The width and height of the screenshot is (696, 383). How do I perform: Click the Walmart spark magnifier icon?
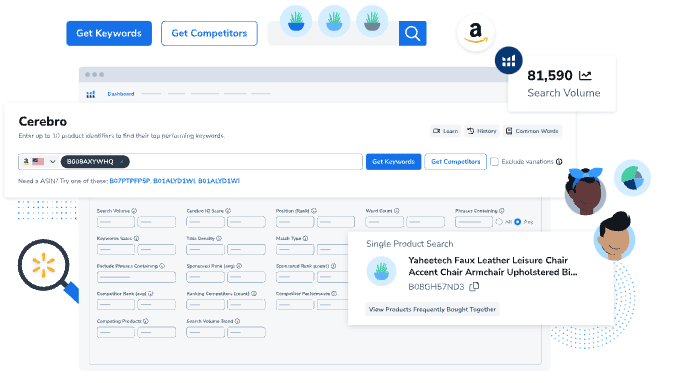click(44, 265)
